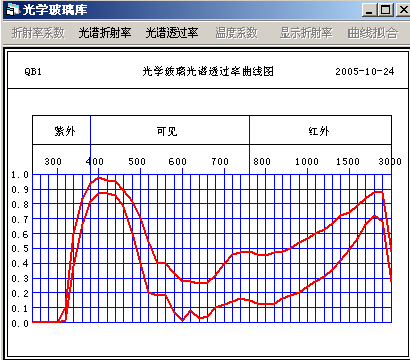Click the glass name QB1 label

(33, 71)
